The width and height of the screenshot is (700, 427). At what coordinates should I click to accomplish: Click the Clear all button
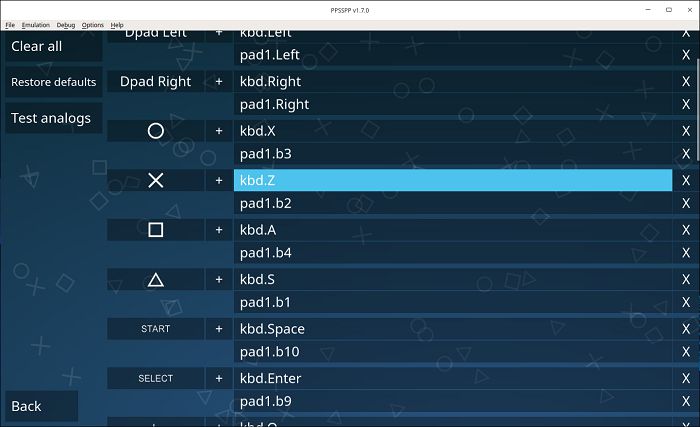[54, 46]
